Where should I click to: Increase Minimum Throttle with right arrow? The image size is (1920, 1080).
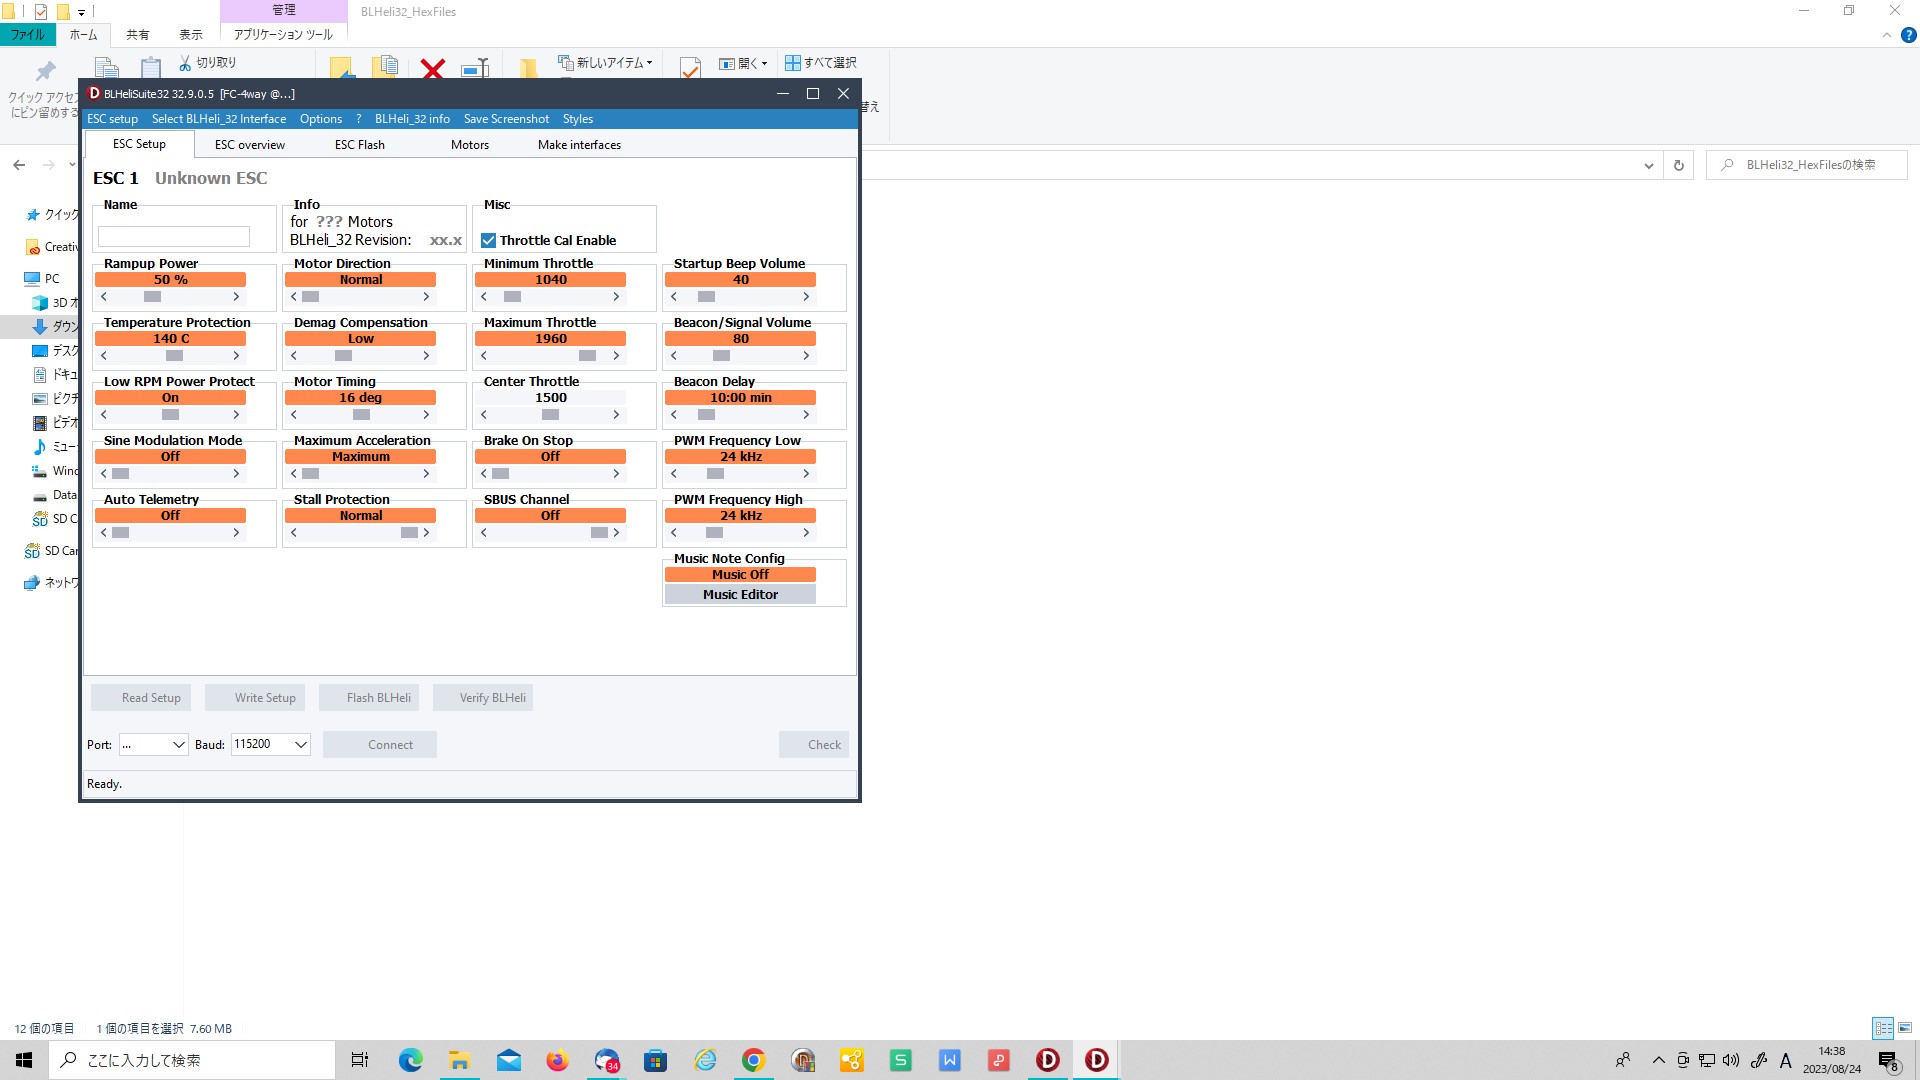pyautogui.click(x=616, y=297)
